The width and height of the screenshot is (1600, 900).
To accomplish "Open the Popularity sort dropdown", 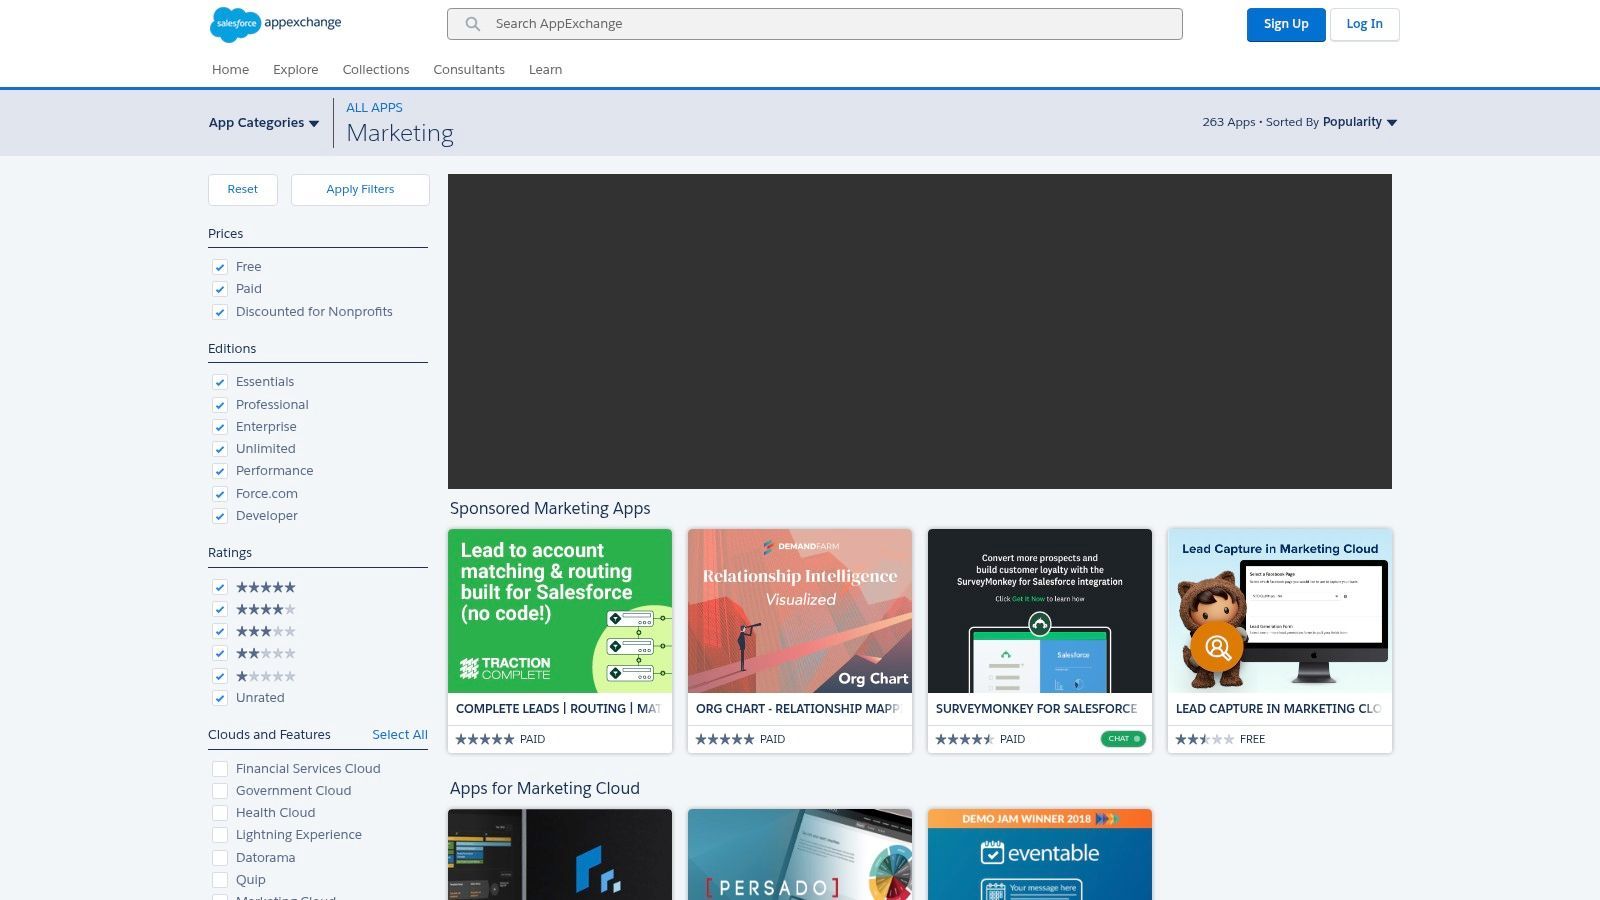I will [1359, 121].
